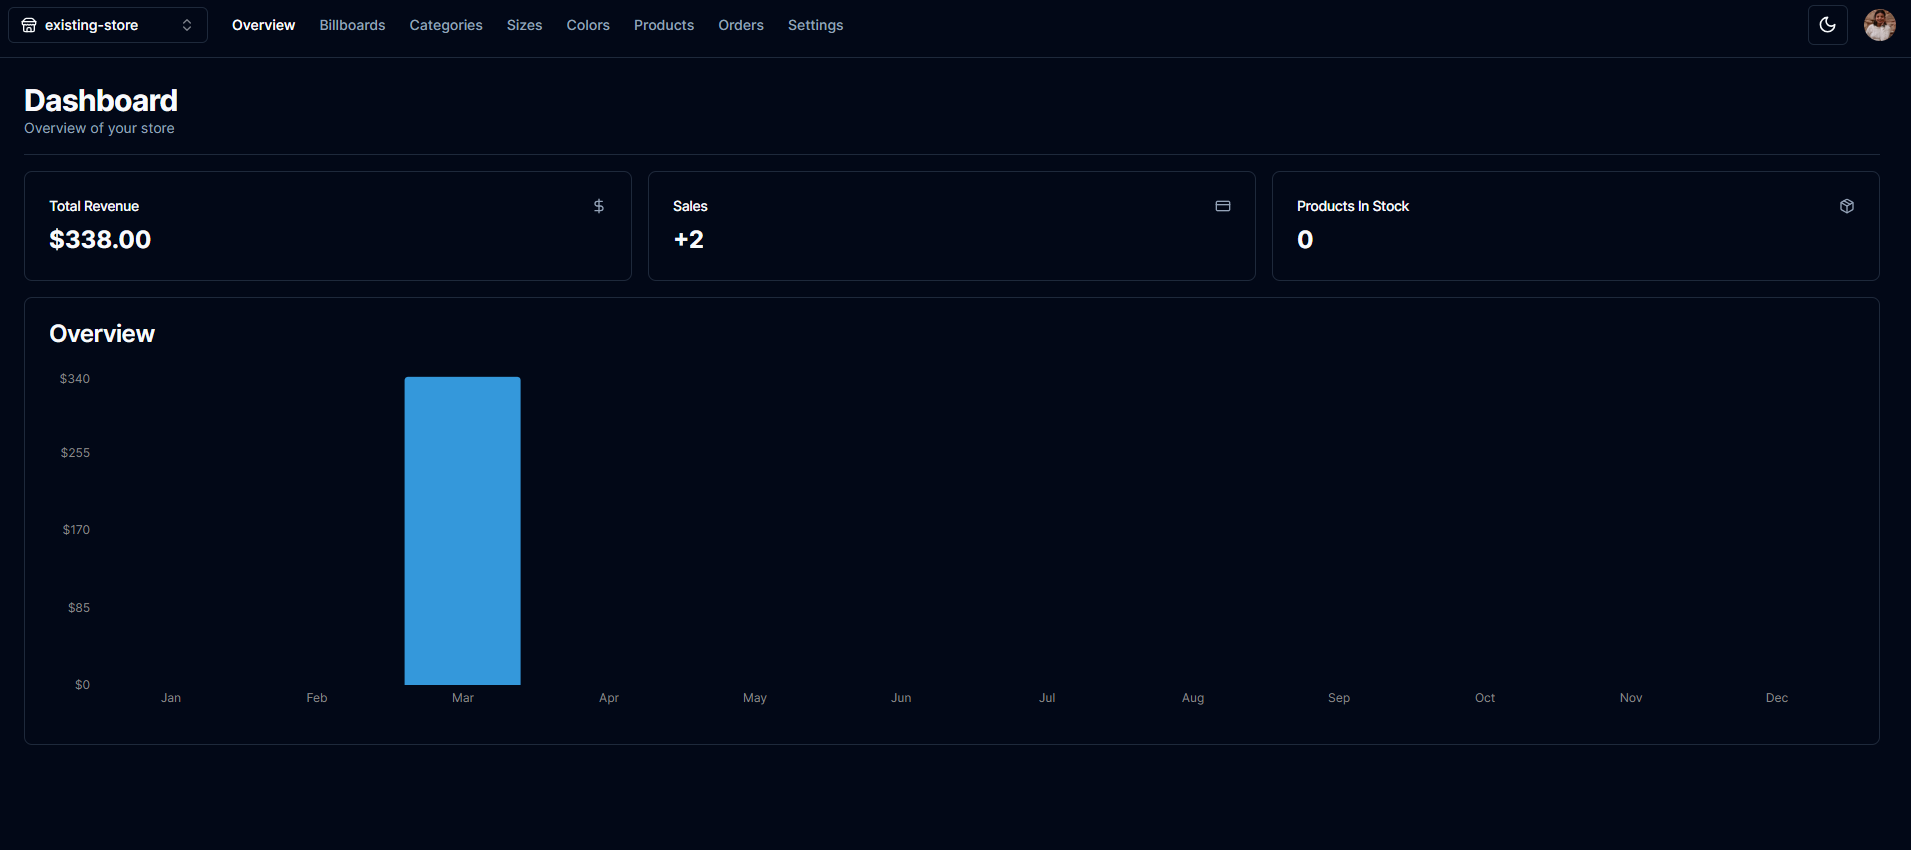The width and height of the screenshot is (1911, 850).
Task: View the Orders page
Action: [740, 25]
